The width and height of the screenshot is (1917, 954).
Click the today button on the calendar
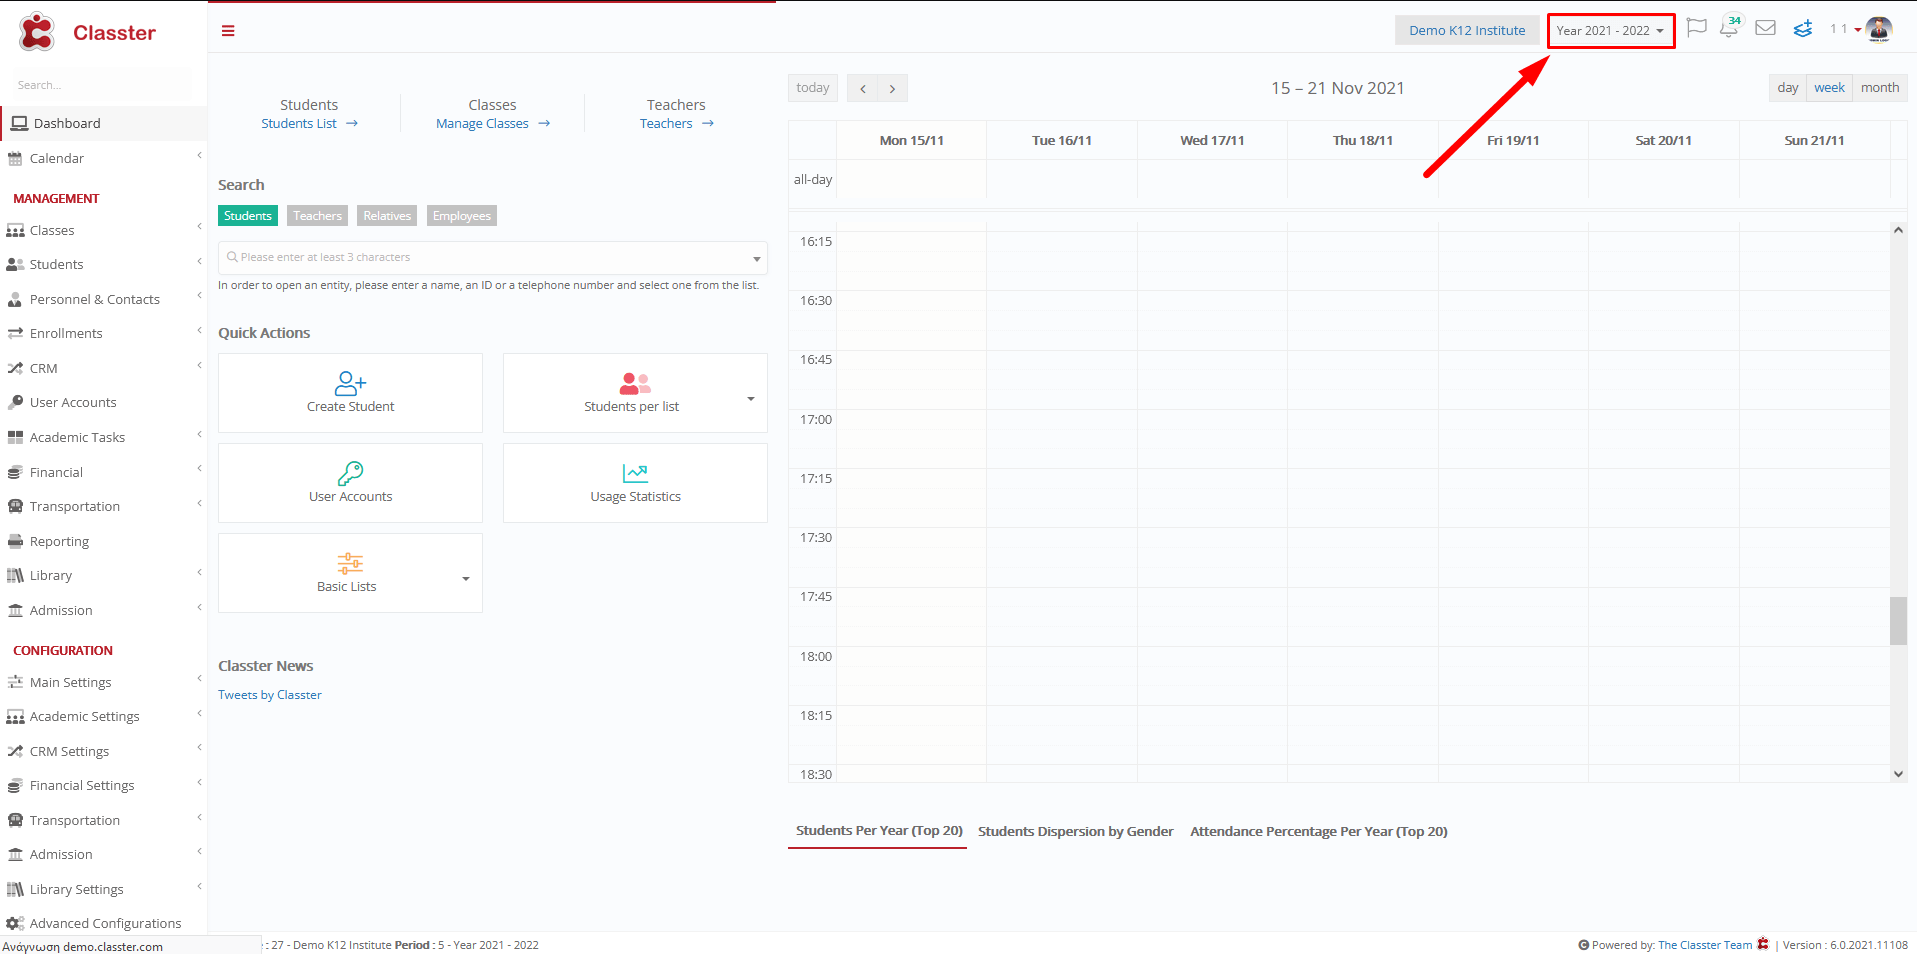click(812, 88)
